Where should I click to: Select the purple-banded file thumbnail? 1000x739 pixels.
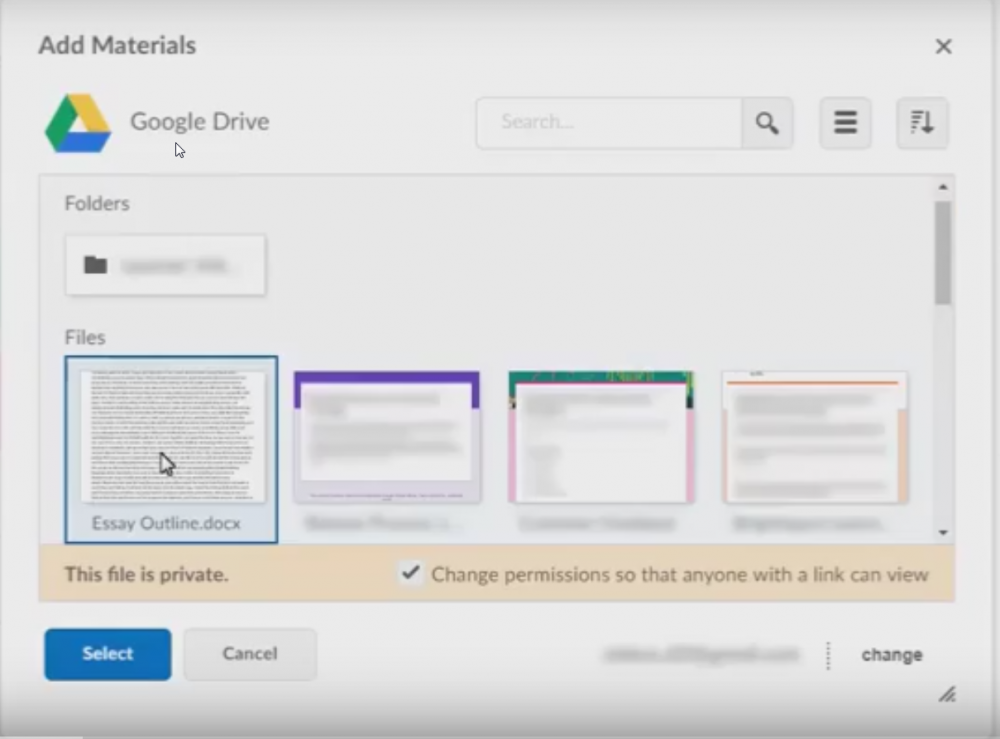pyautogui.click(x=386, y=435)
